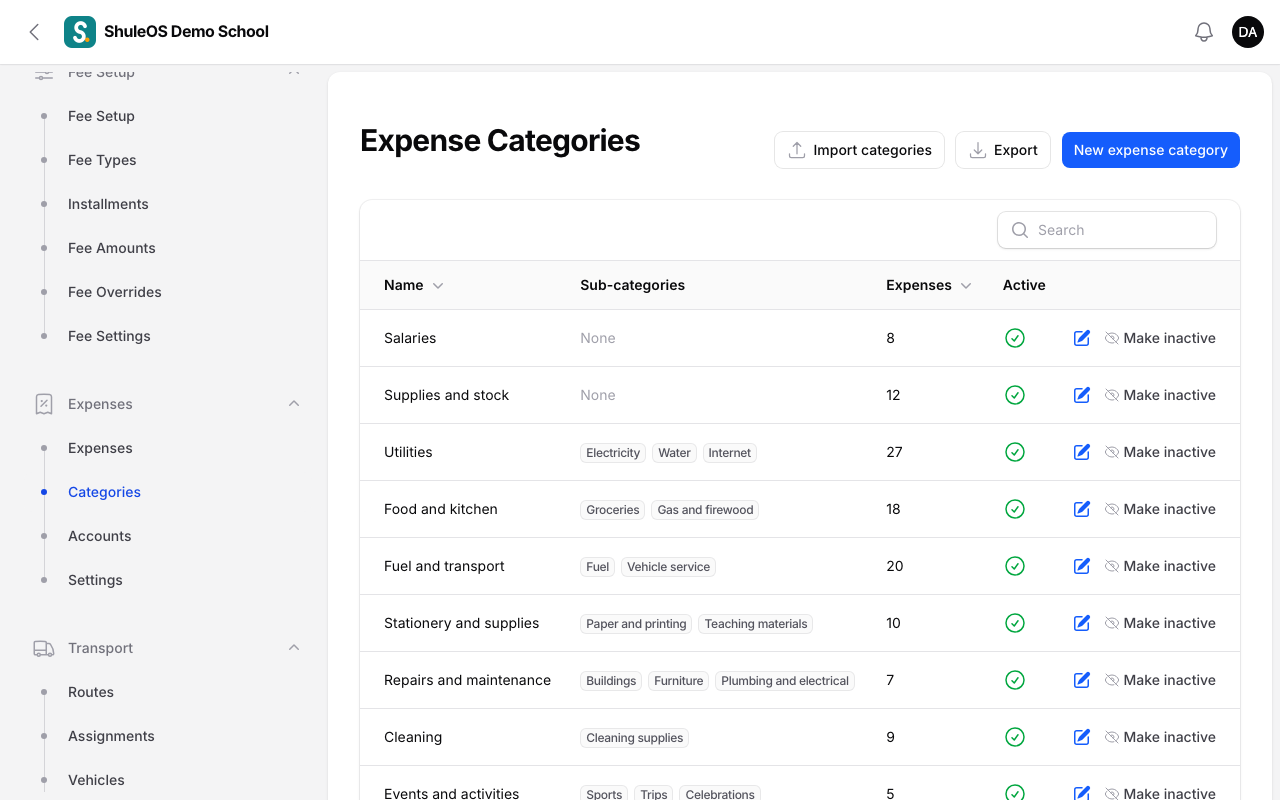Edit the Repairs and maintenance category
The height and width of the screenshot is (800, 1280).
click(x=1081, y=680)
